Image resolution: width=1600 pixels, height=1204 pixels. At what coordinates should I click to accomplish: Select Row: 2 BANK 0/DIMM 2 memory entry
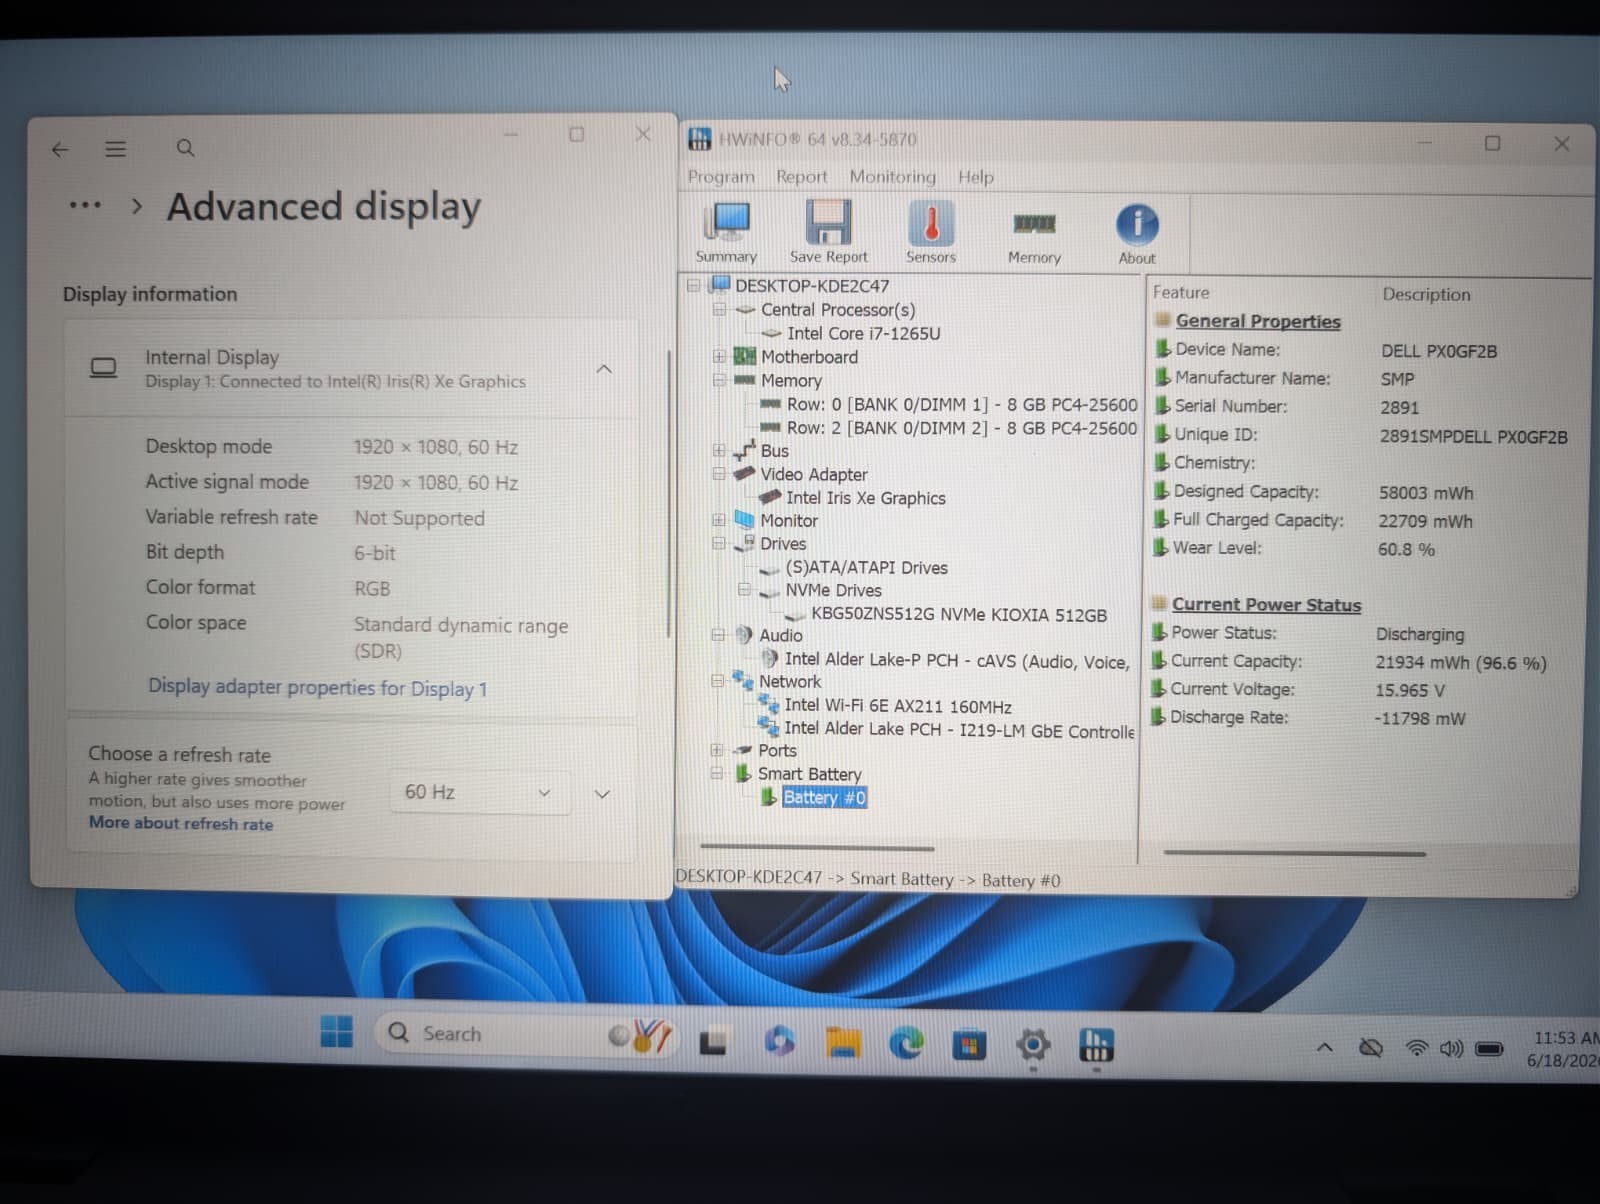[962, 427]
